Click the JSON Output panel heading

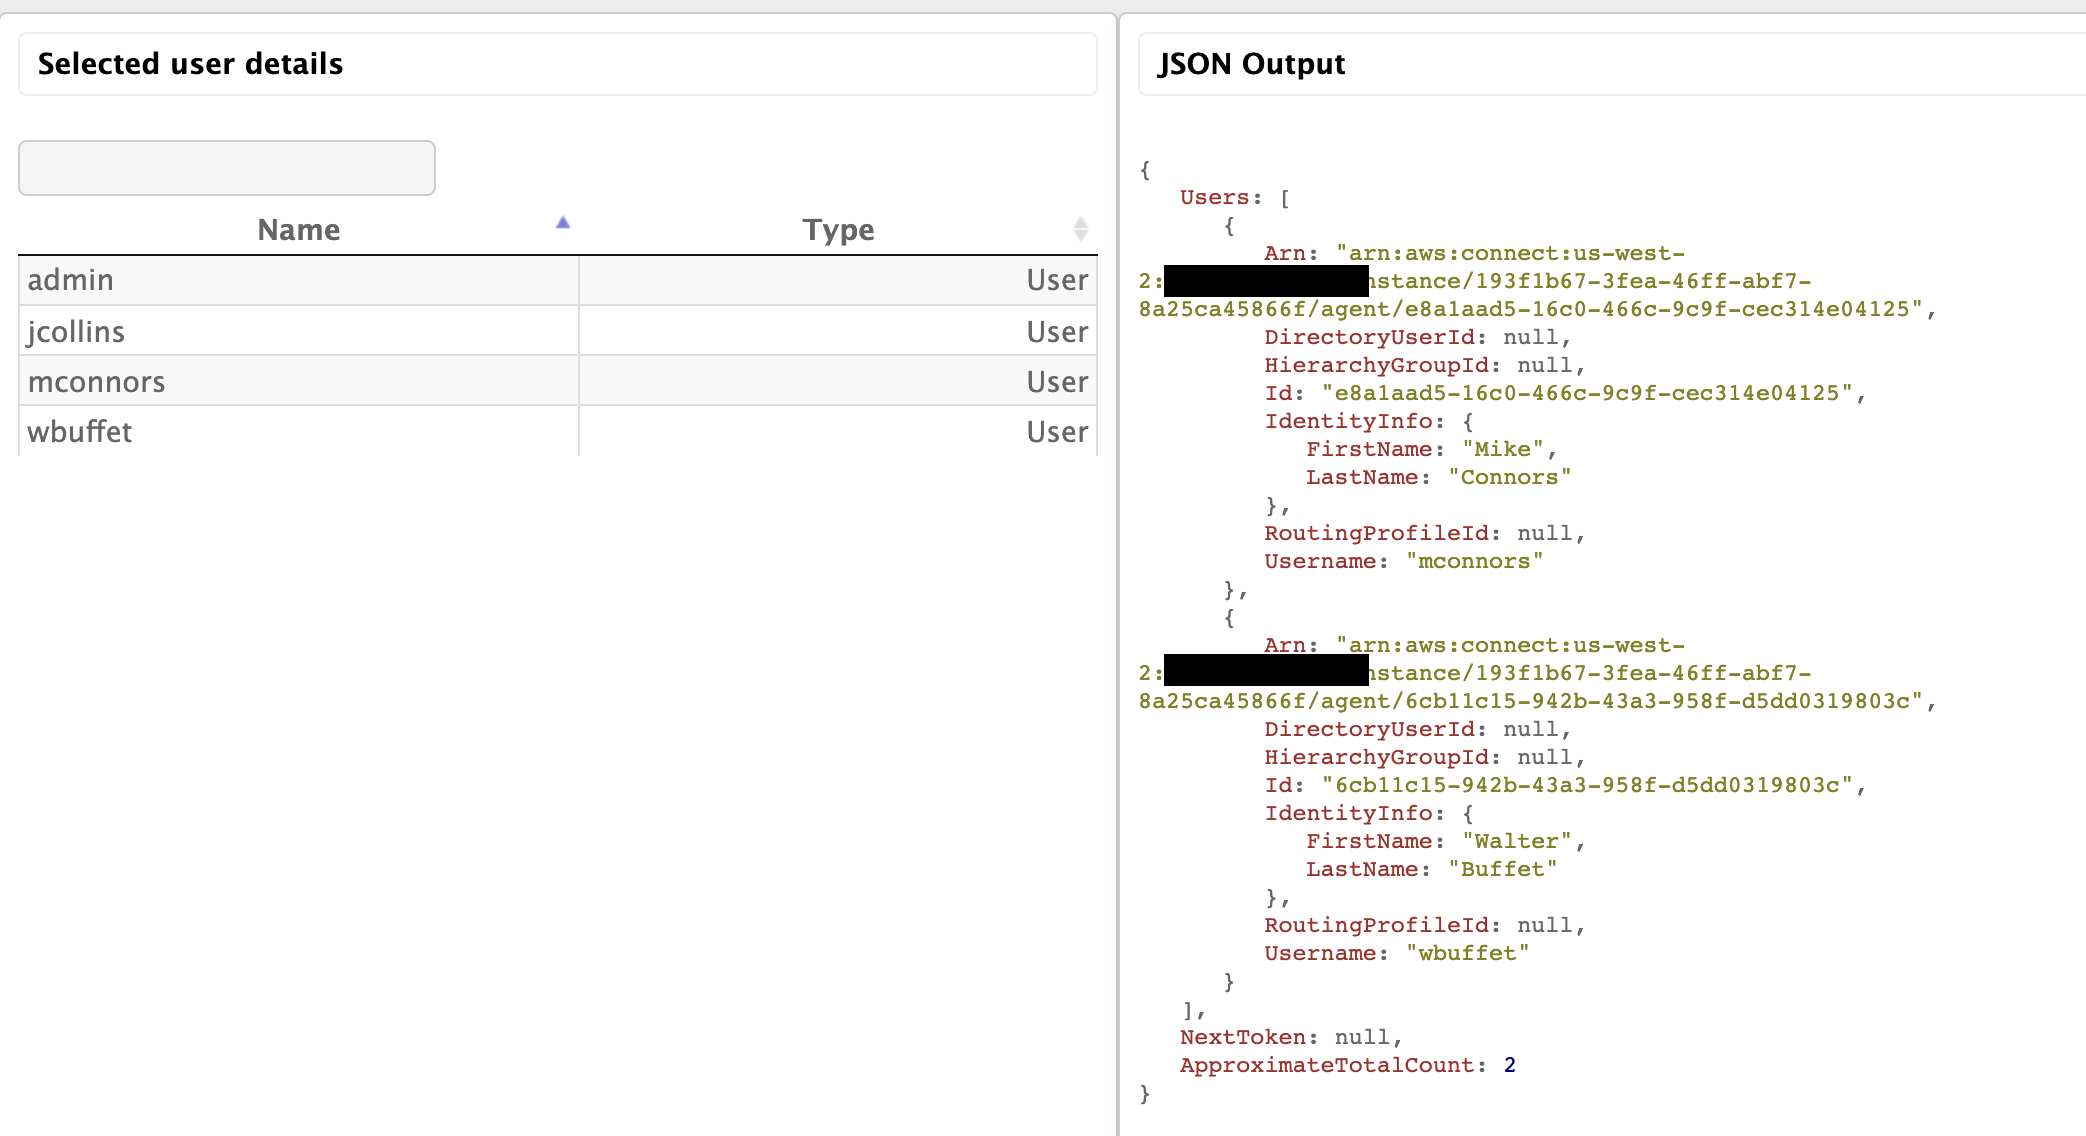tap(1251, 64)
